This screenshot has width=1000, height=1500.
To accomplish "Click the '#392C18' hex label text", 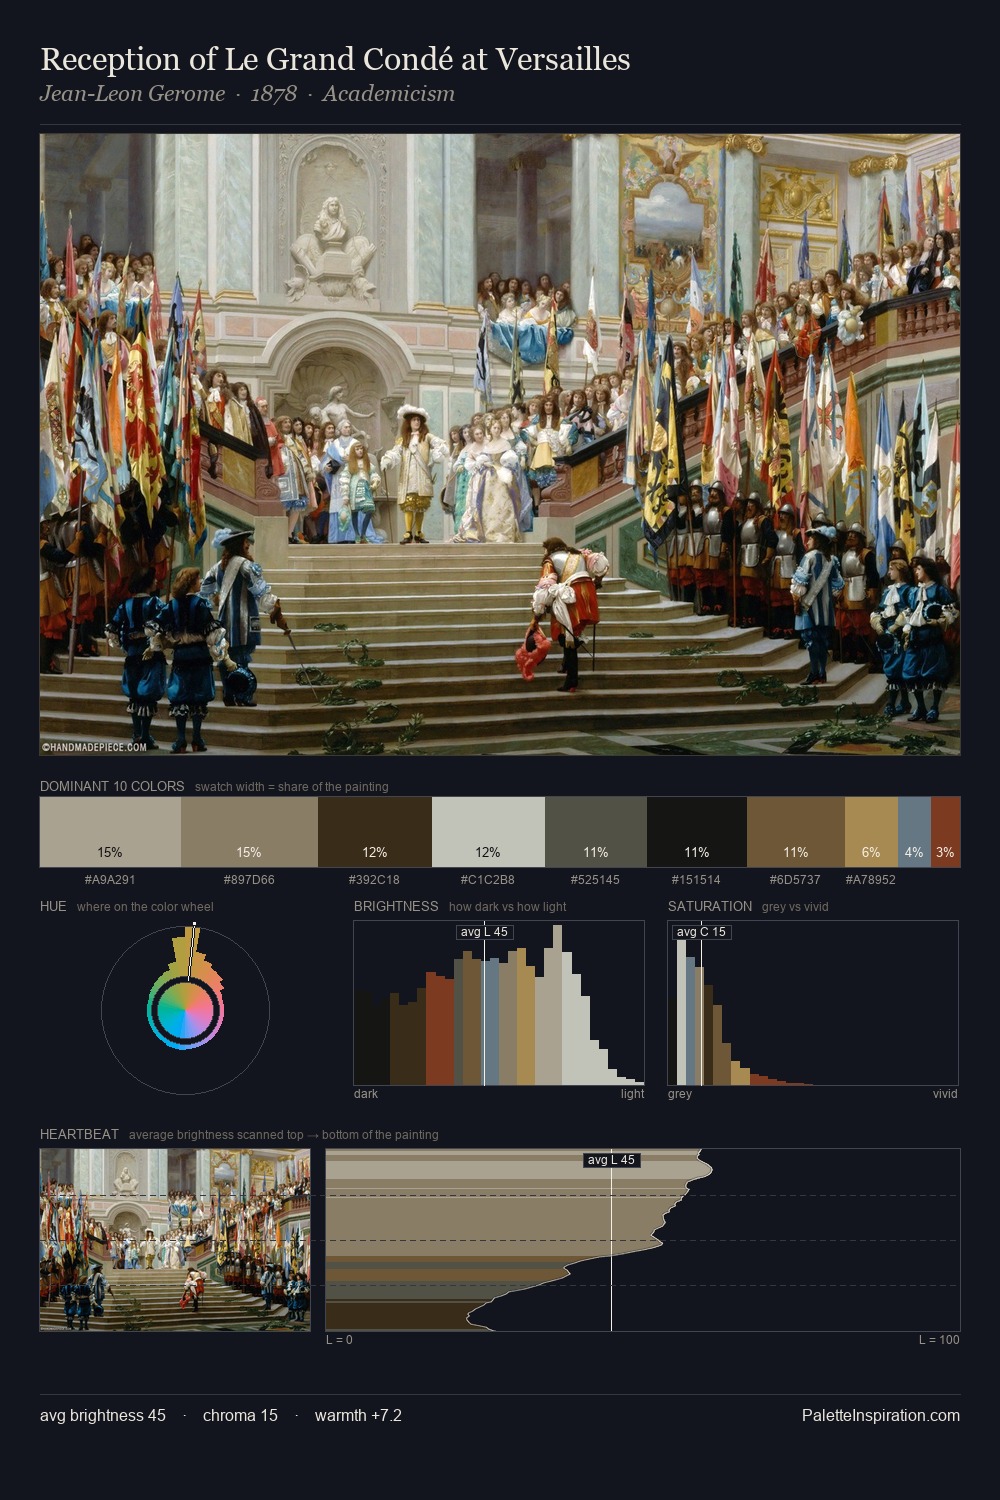I will point(374,880).
